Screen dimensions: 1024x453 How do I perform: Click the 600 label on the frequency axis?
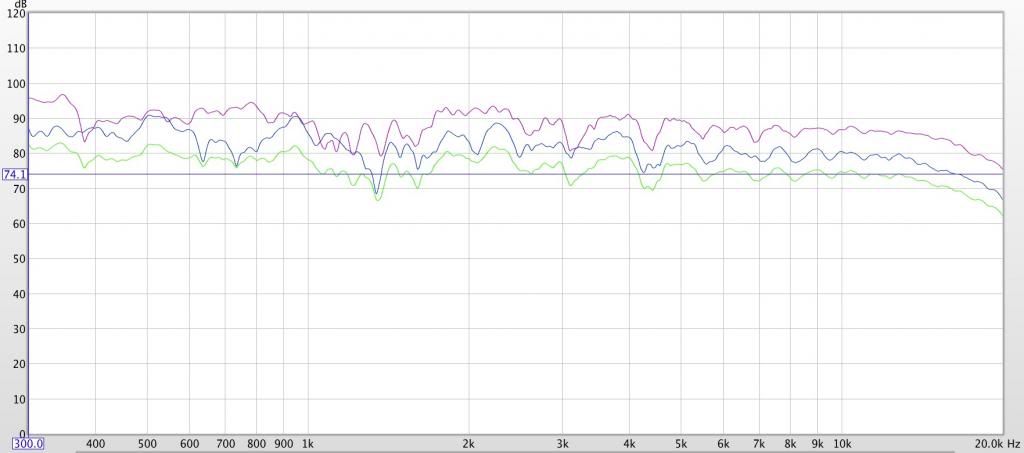click(190, 444)
